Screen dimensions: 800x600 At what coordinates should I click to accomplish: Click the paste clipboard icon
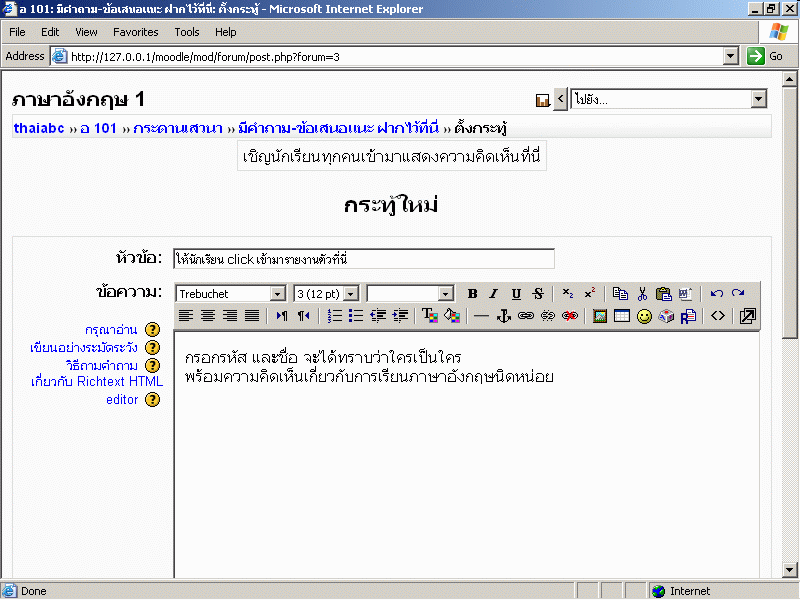click(x=664, y=294)
